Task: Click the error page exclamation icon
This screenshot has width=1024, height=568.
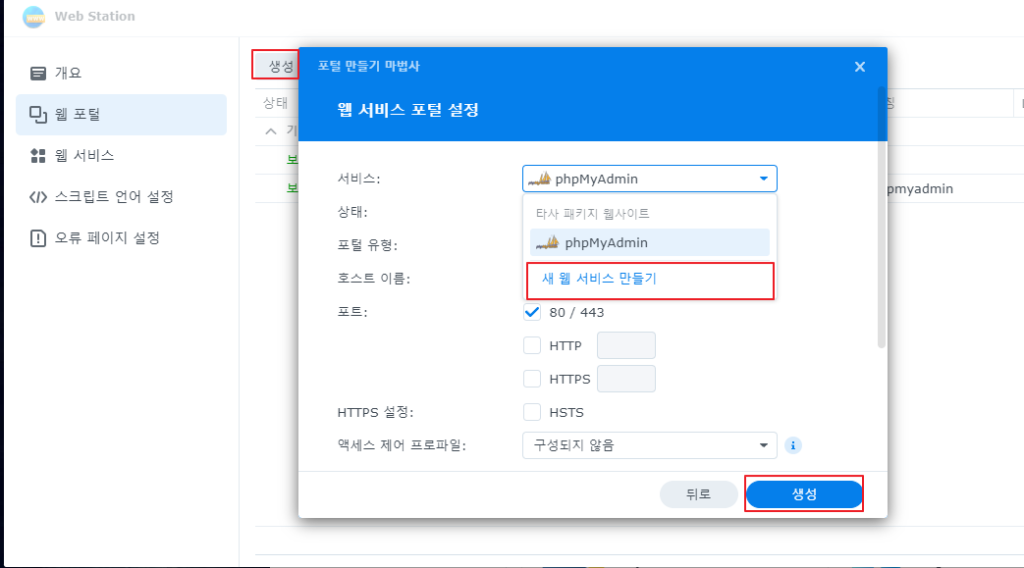Action: point(38,238)
